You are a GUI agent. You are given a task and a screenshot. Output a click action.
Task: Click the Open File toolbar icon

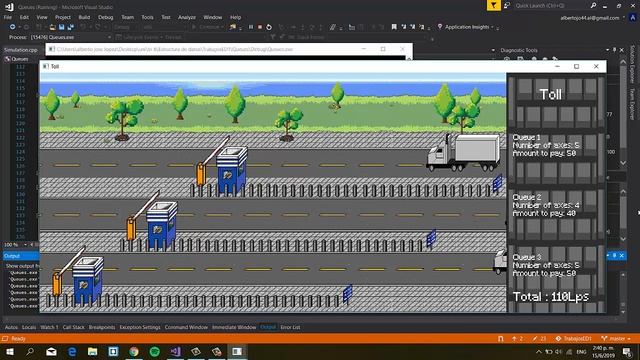click(52, 27)
